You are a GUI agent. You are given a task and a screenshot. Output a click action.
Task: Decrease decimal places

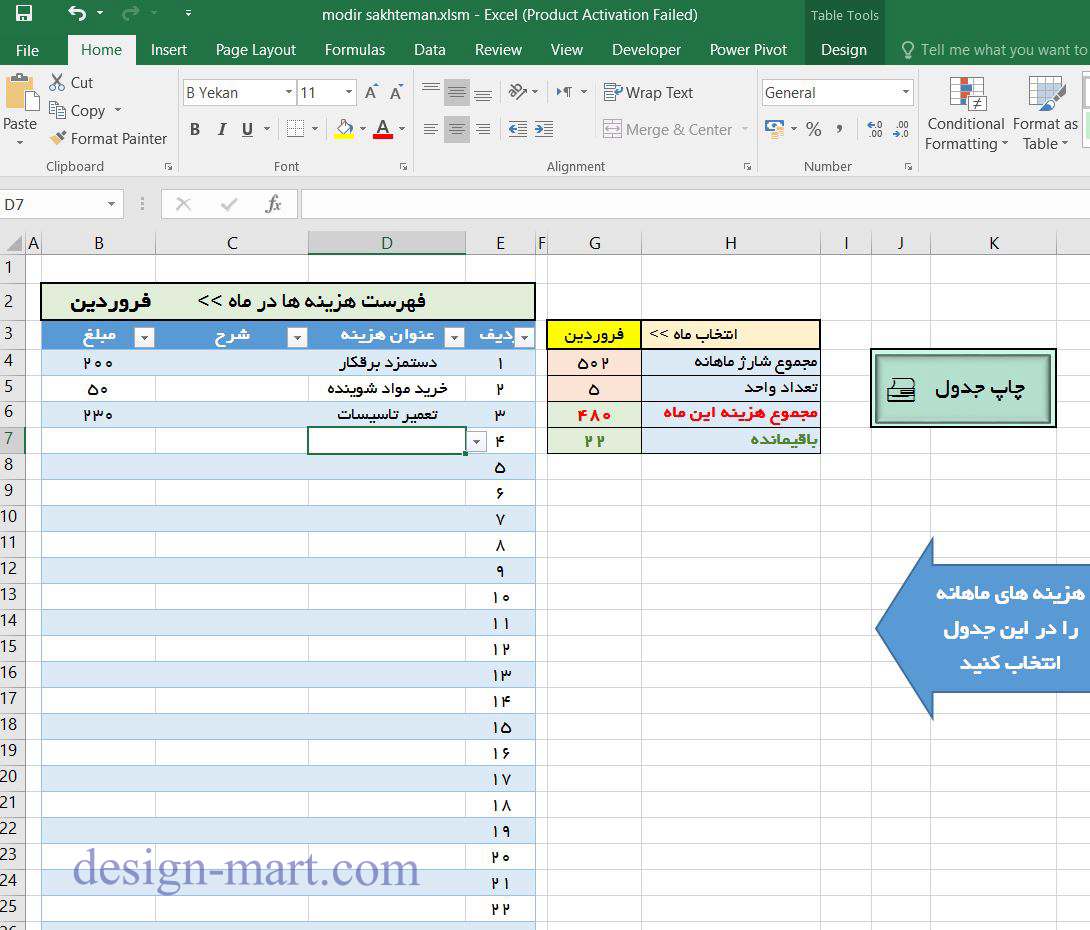click(901, 129)
